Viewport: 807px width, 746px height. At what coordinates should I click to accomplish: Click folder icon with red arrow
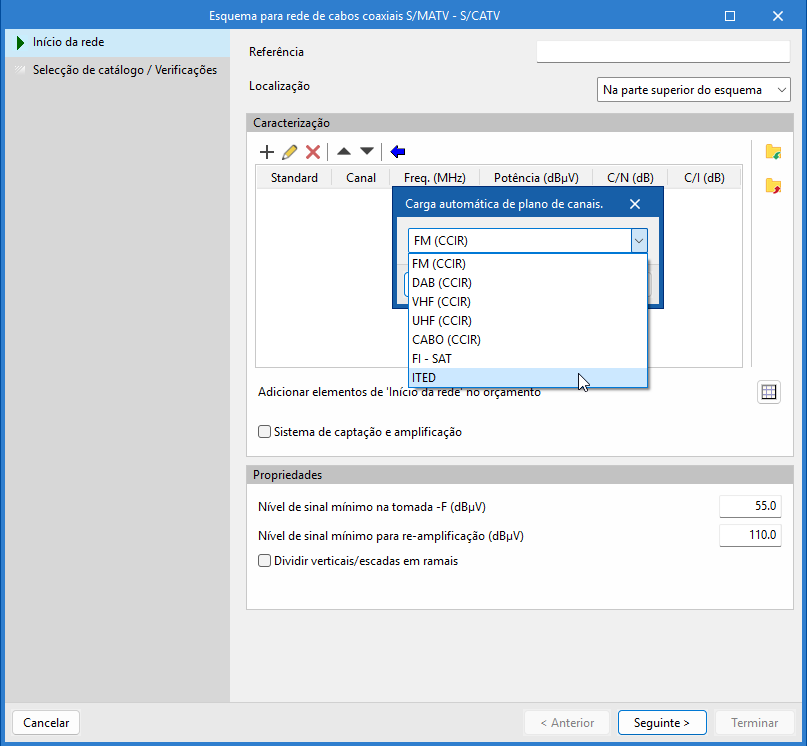[x=773, y=186]
